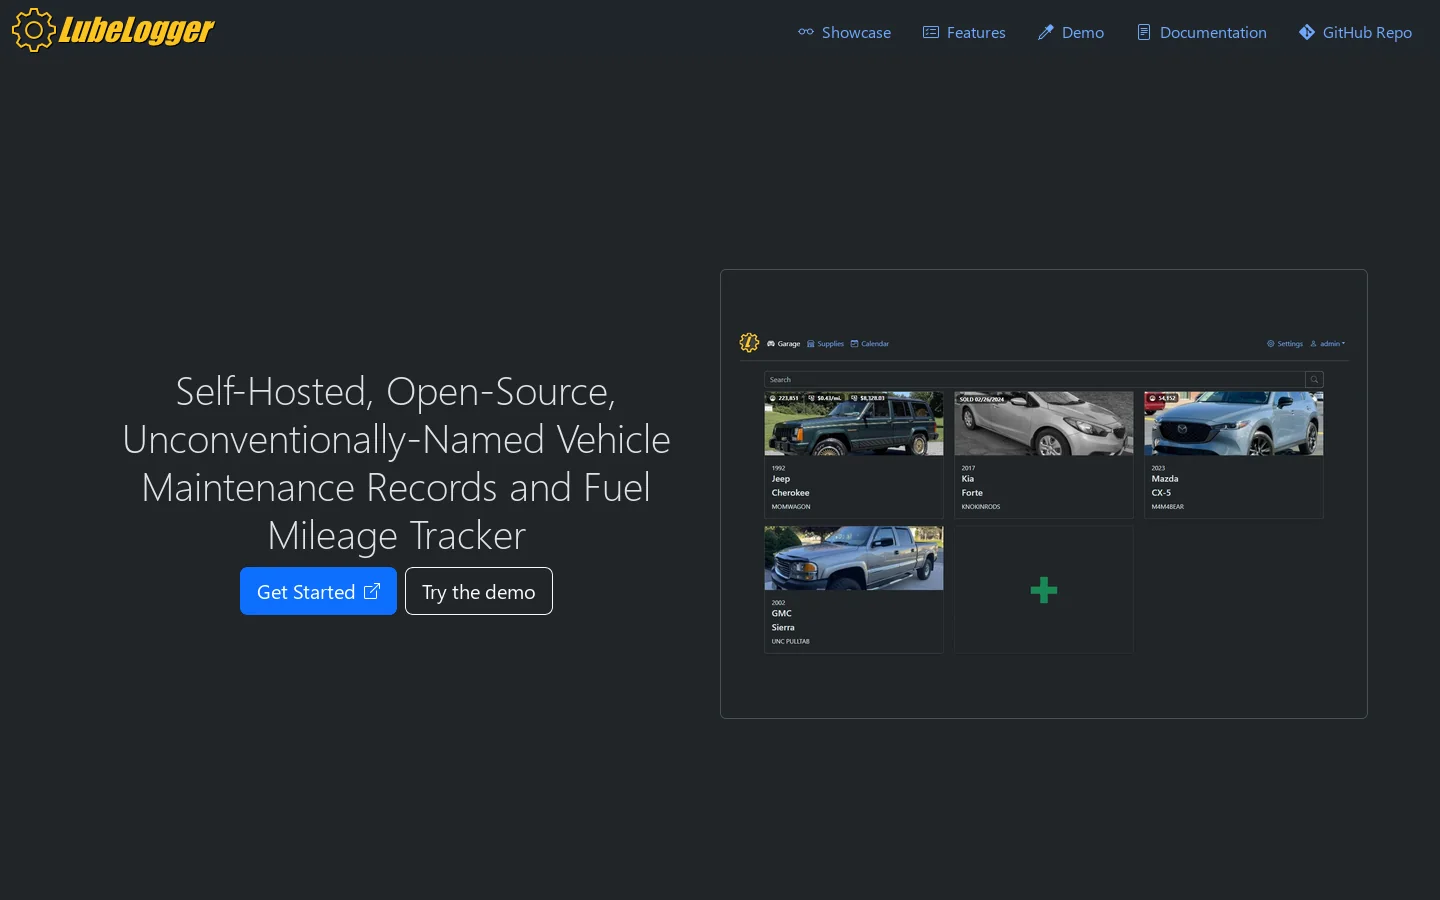This screenshot has height=900, width=1440.
Task: Open the Showcase nav link
Action: pos(844,32)
